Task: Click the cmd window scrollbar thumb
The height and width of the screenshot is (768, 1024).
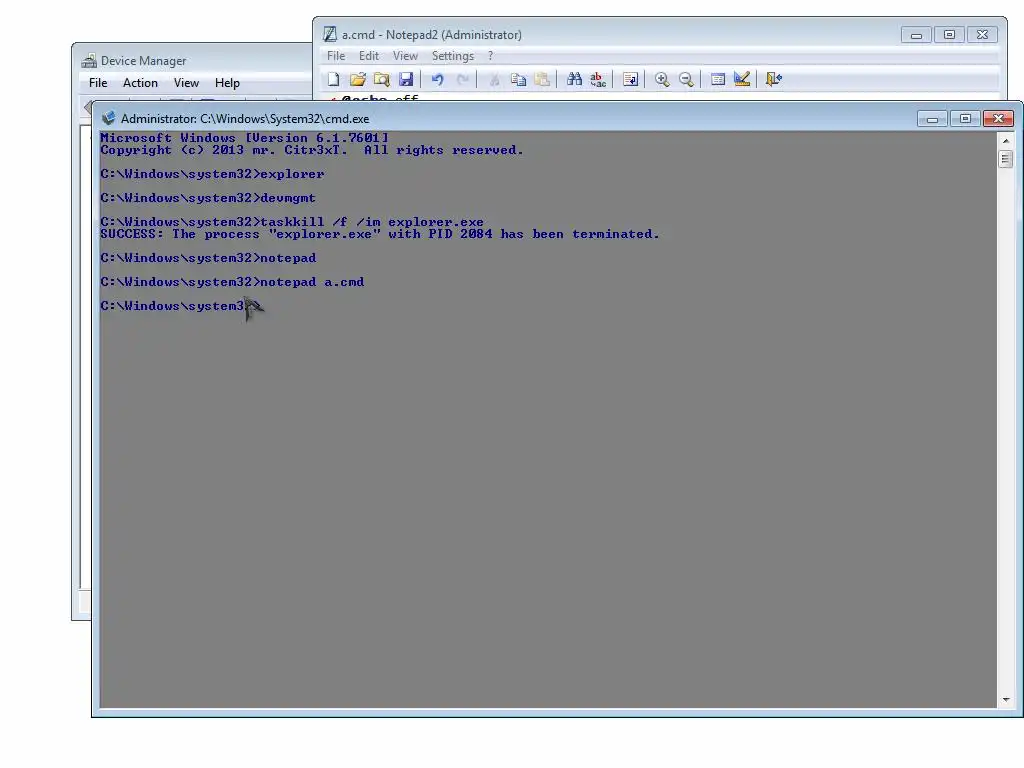Action: pyautogui.click(x=1006, y=159)
